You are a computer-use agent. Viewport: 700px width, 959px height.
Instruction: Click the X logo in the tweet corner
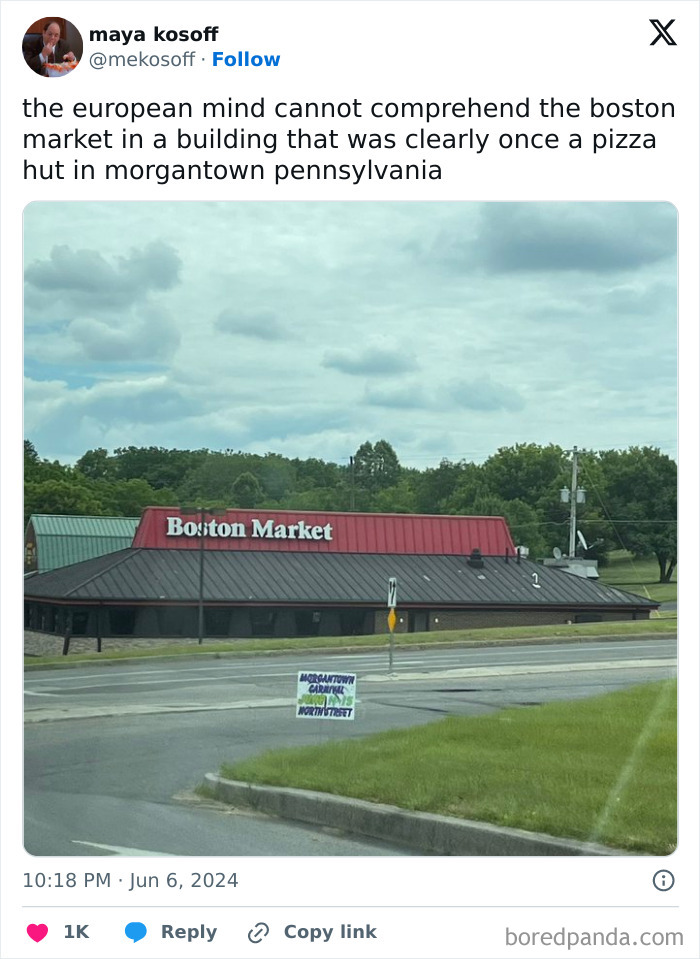point(663,32)
